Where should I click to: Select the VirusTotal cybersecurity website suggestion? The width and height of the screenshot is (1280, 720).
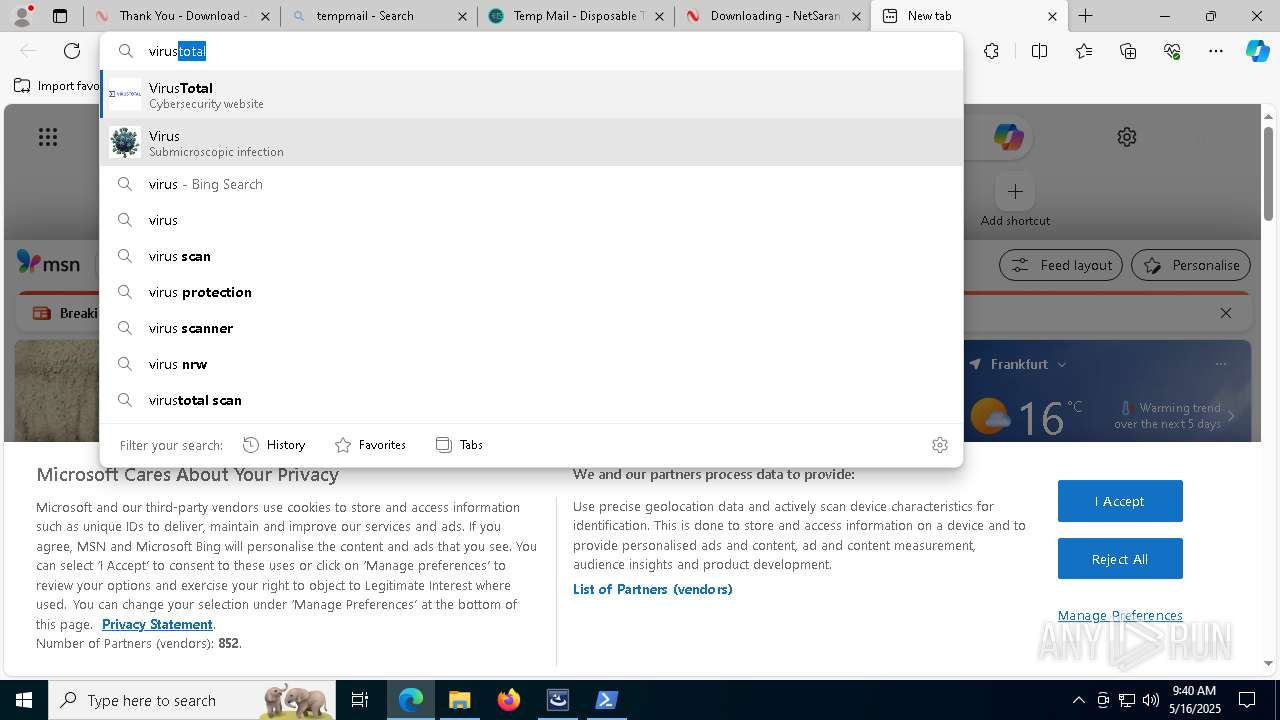click(x=531, y=95)
